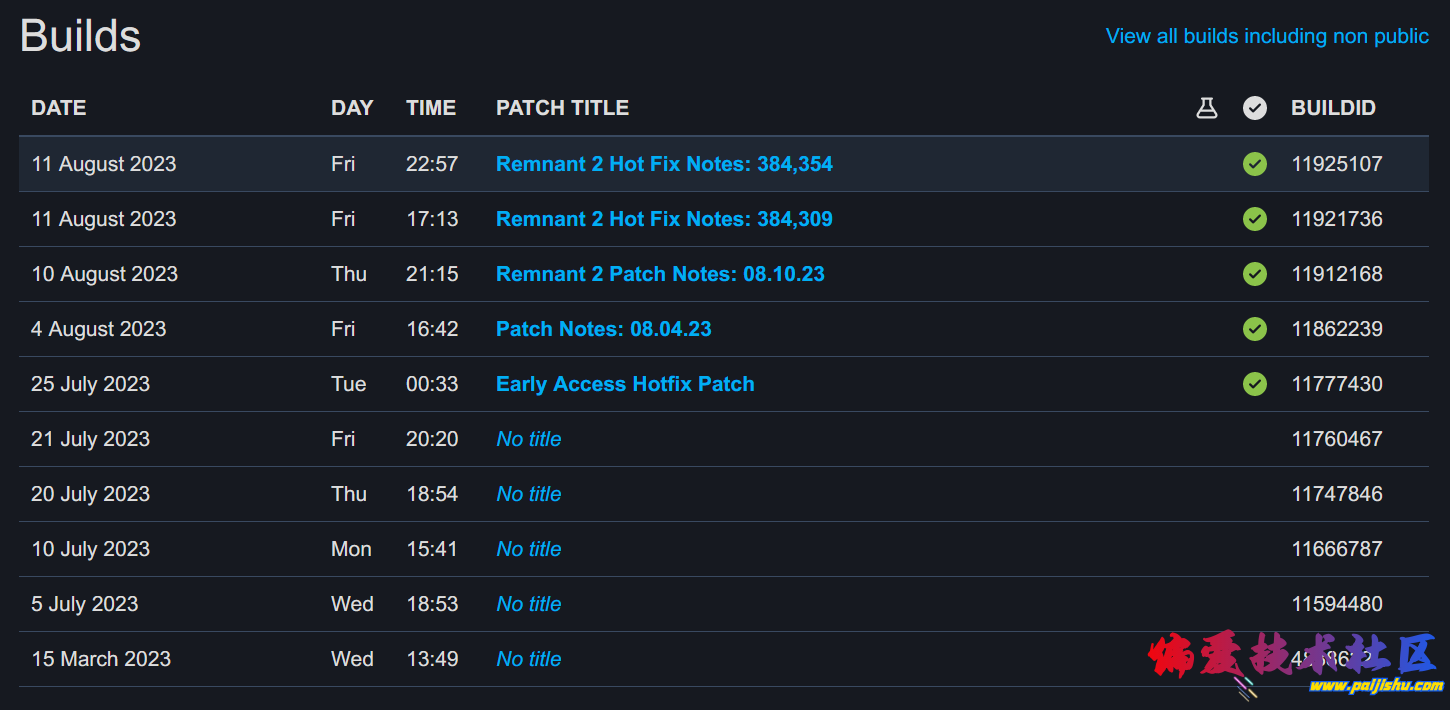Open Remnant 2 Hot Fix Notes: 384,354

[x=664, y=164]
